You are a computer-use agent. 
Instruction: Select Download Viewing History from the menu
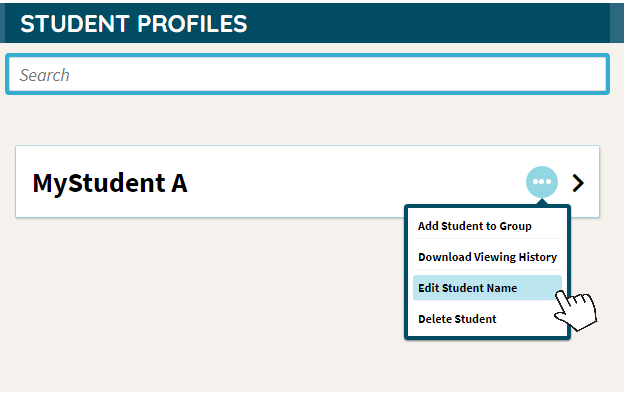pos(487,257)
